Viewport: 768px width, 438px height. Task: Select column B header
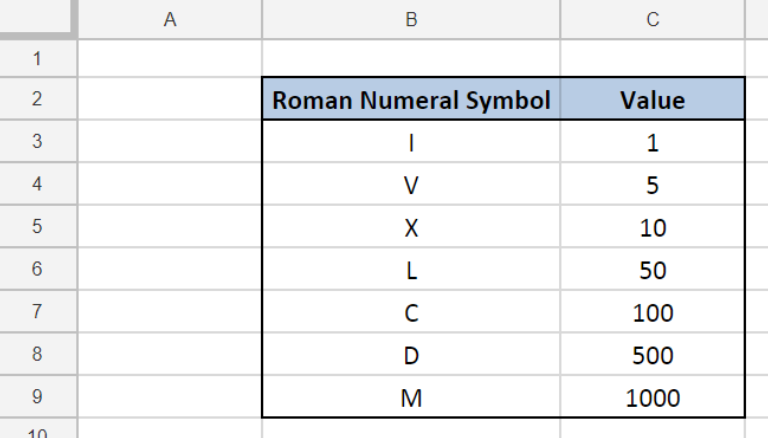coord(411,19)
